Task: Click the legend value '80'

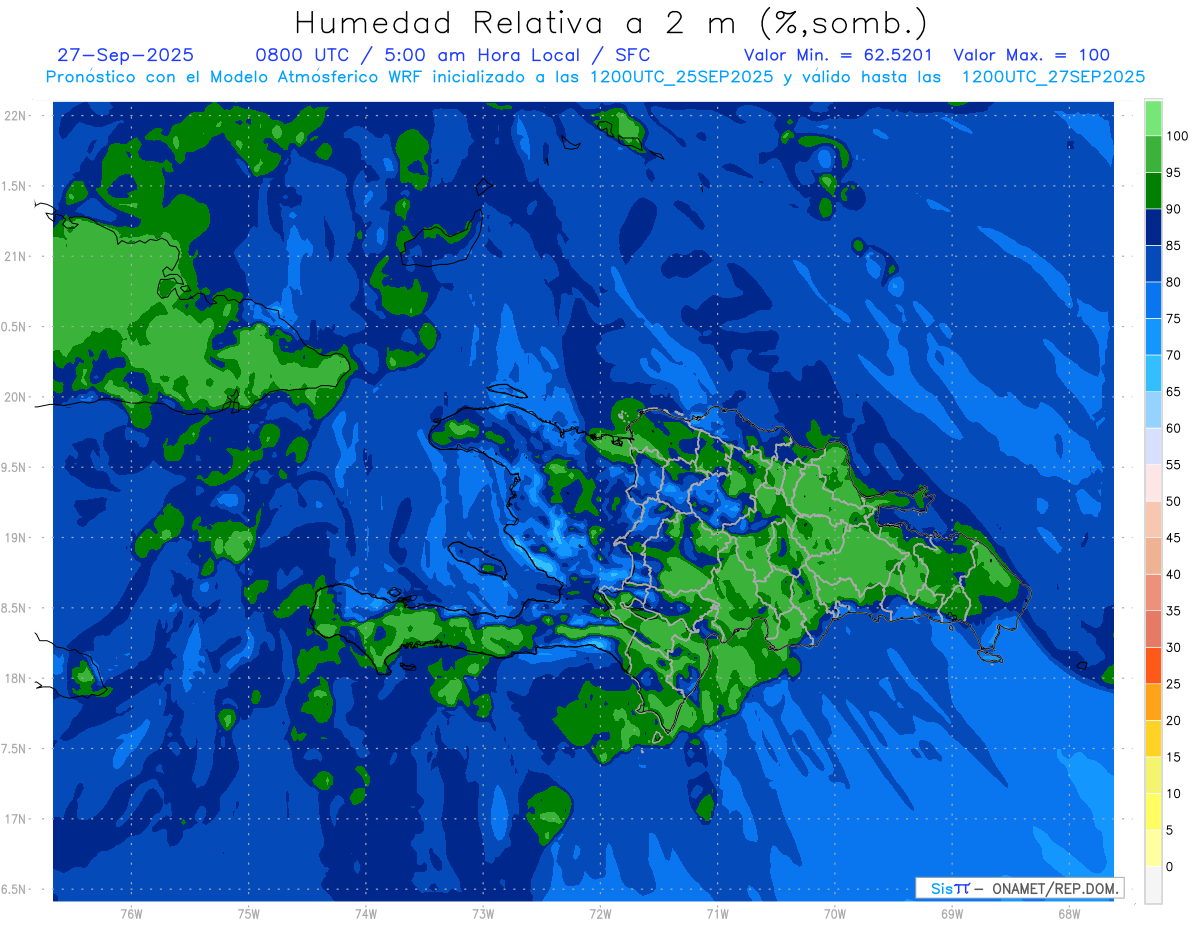Action: click(1173, 282)
